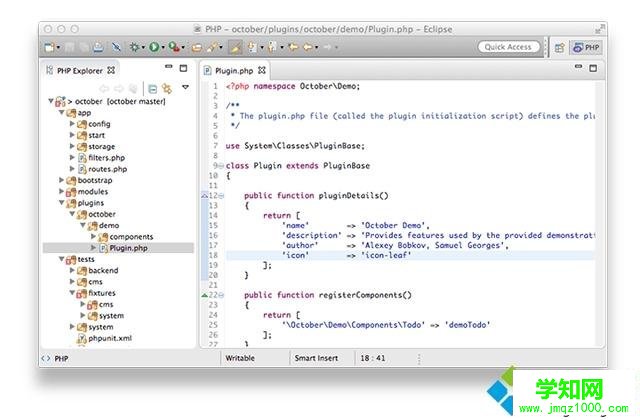Click the Open Type folder toolbar icon
The height and width of the screenshot is (420, 640).
(197, 48)
